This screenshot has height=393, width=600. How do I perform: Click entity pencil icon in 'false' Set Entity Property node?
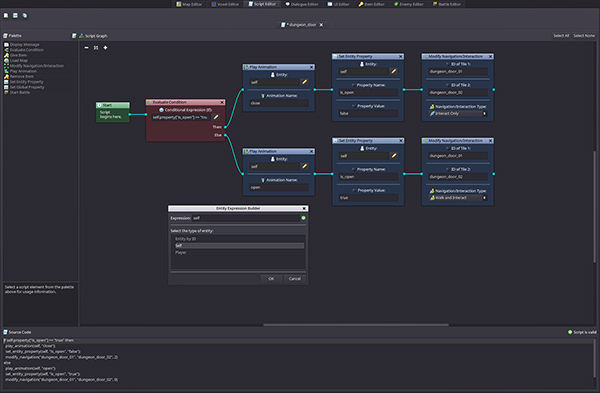click(394, 71)
